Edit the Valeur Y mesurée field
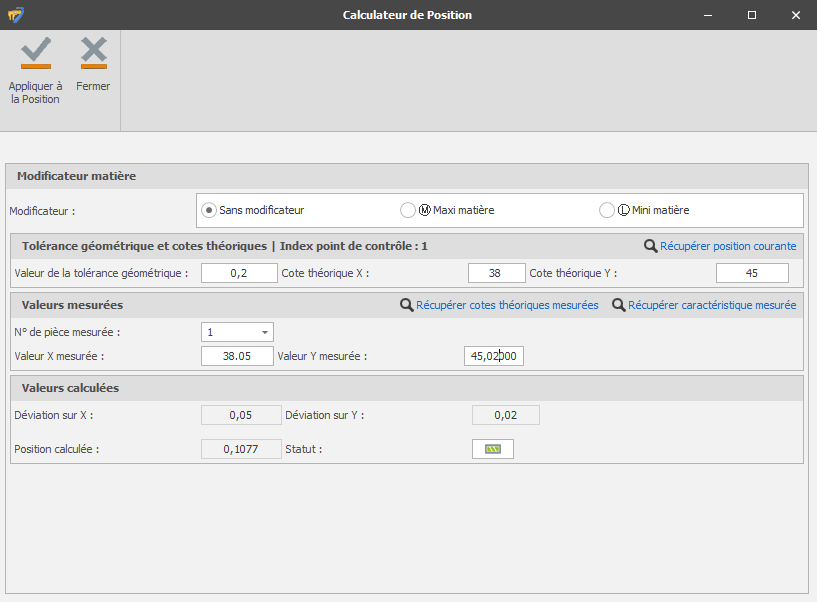Screen dimensions: 817x602 [493, 356]
